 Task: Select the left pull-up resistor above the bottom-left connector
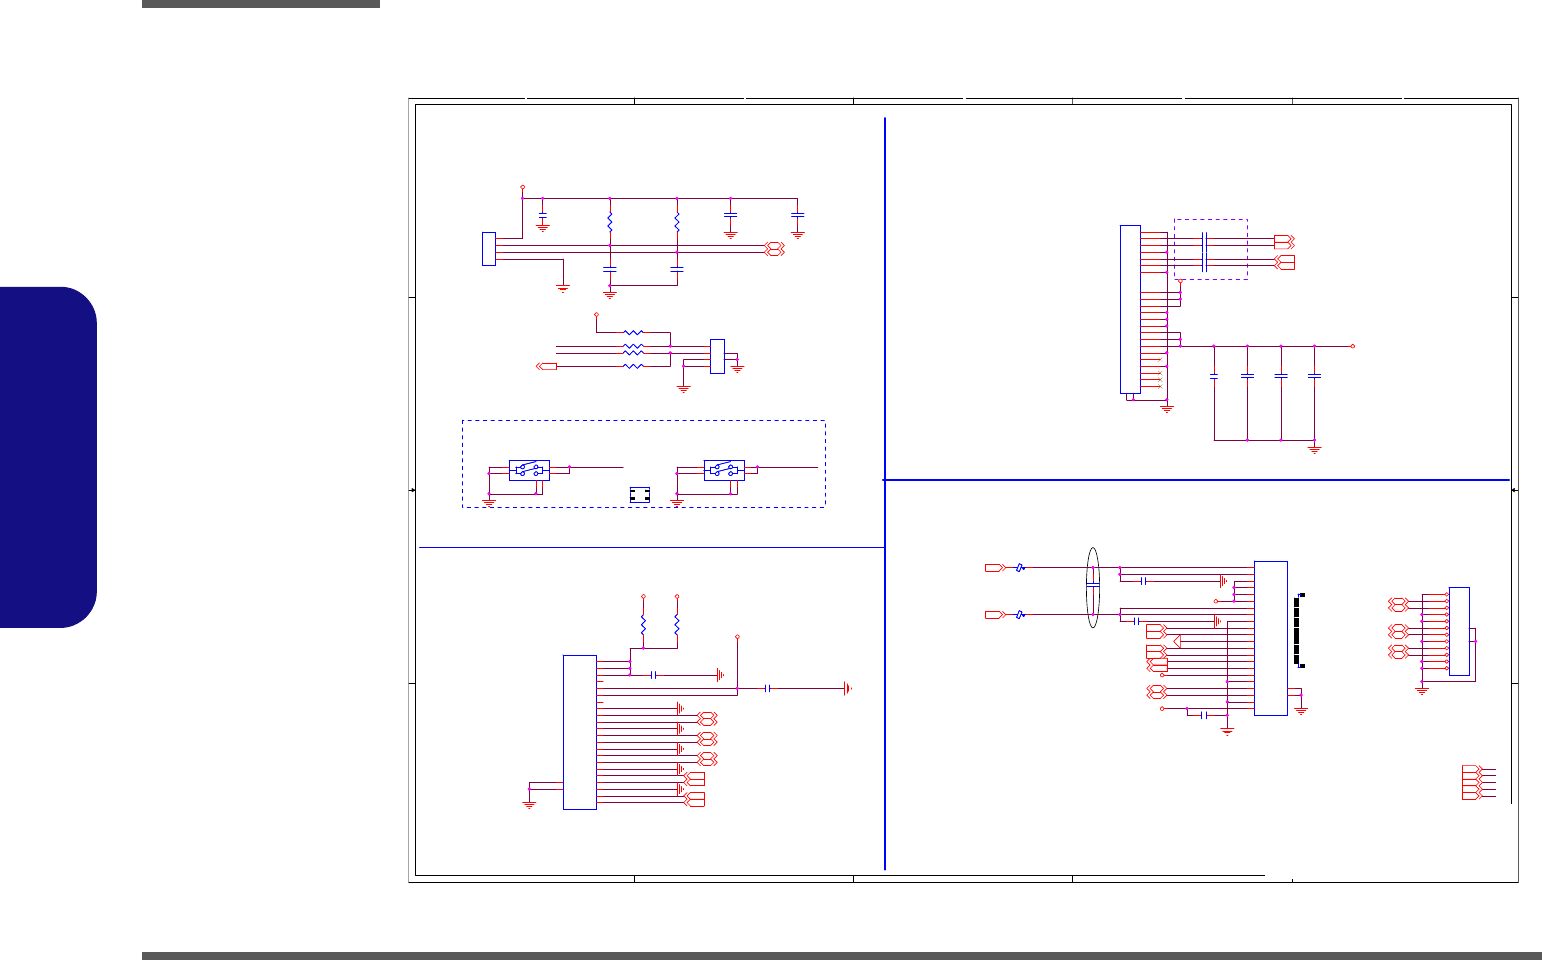tap(643, 624)
